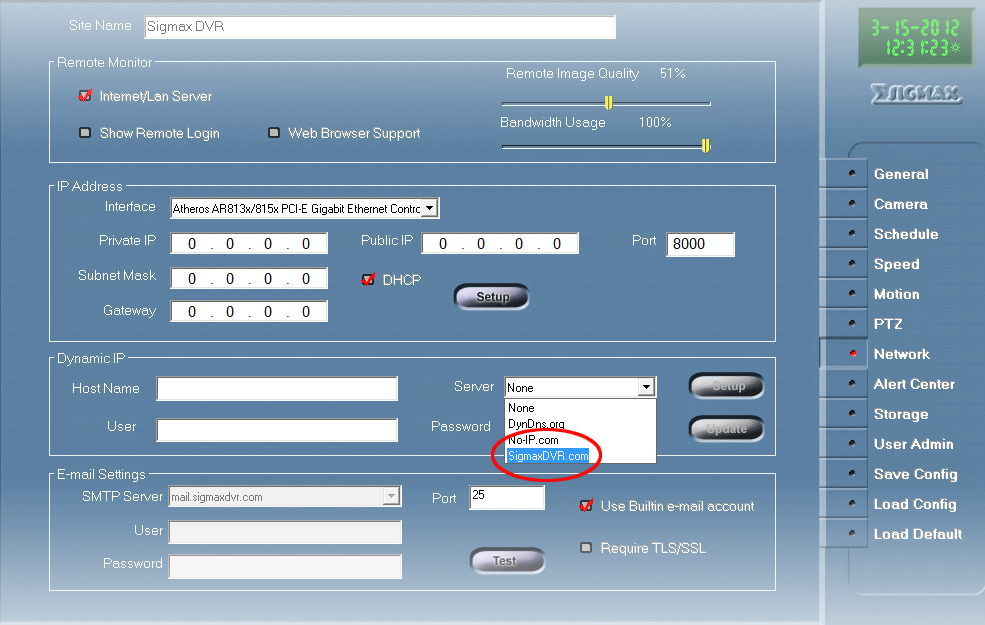
Task: Select SigmaxDVR.com from the server list
Action: (548, 455)
